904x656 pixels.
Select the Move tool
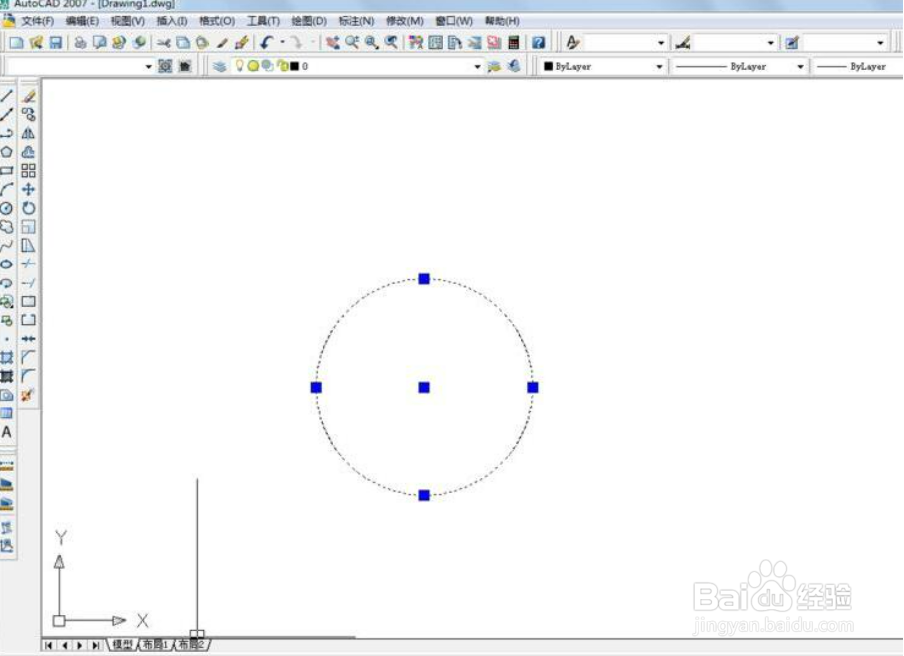pyautogui.click(x=27, y=187)
